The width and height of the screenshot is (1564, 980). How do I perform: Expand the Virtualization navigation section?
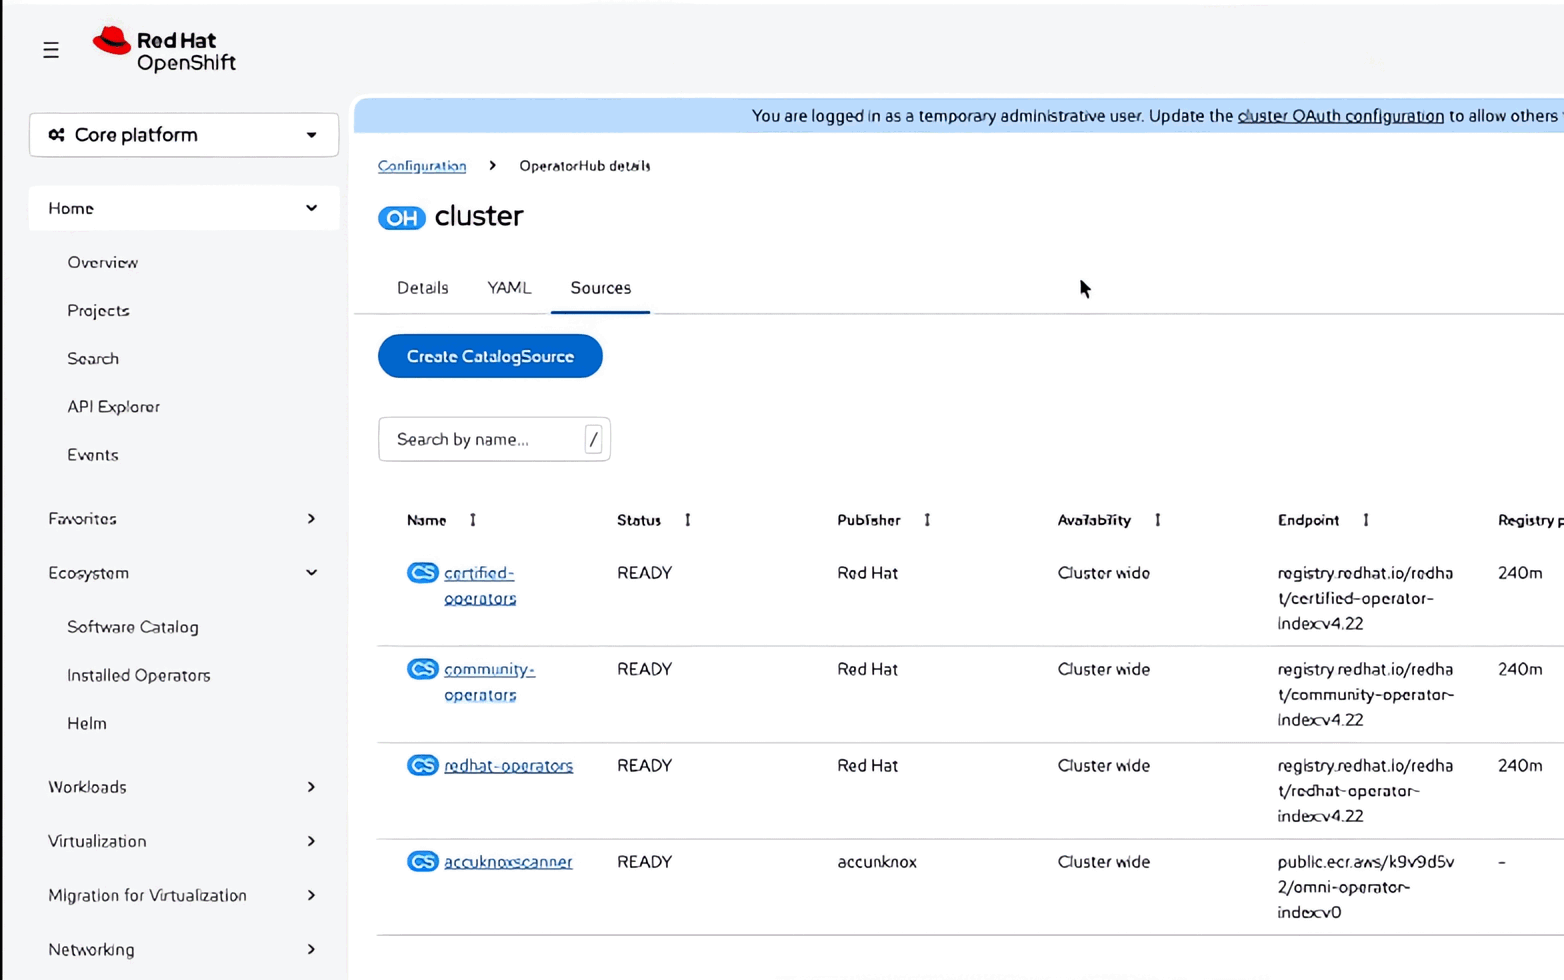[184, 841]
